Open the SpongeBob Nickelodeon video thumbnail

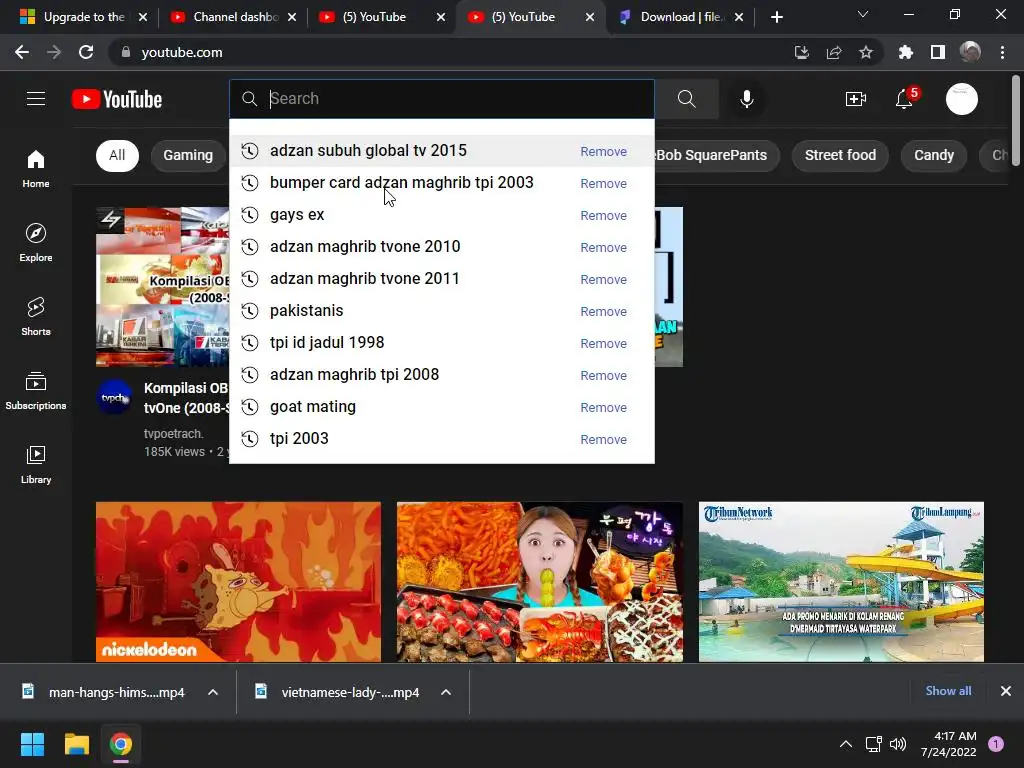[x=238, y=581]
